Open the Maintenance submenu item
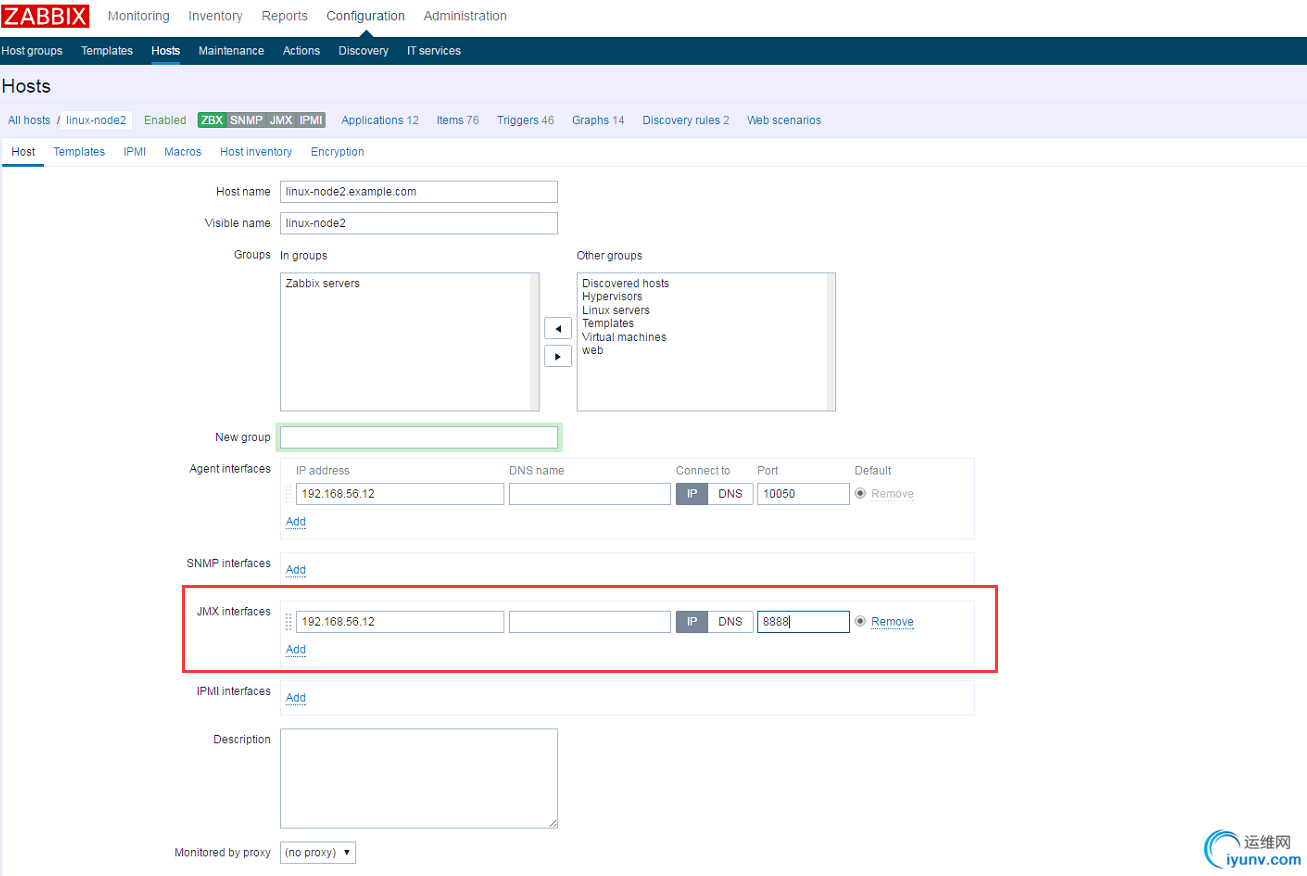The height and width of the screenshot is (876, 1307). point(231,51)
